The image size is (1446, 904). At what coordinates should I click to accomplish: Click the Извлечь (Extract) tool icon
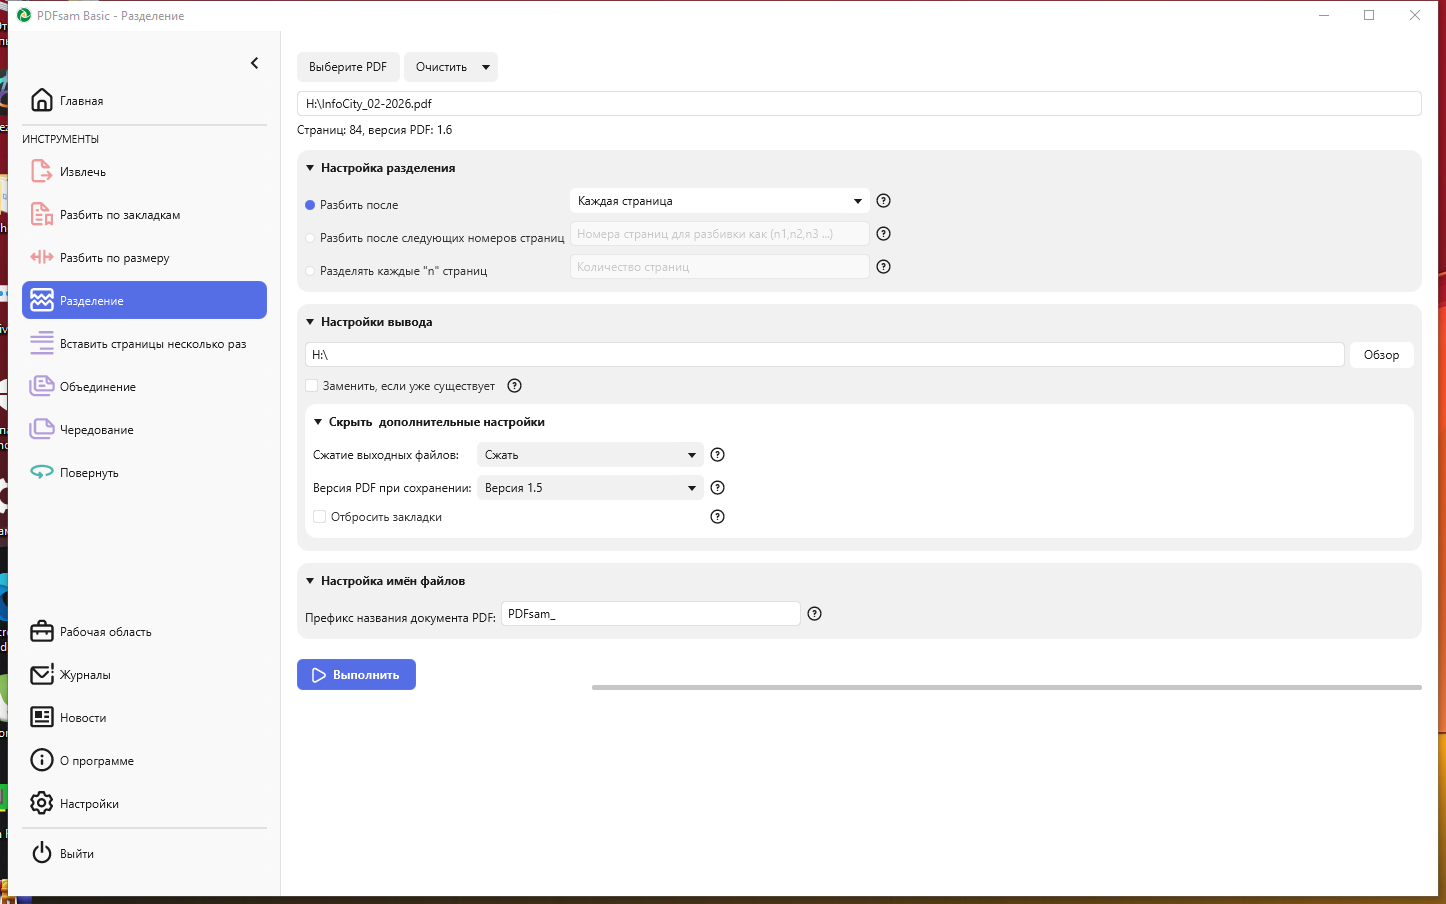point(41,172)
